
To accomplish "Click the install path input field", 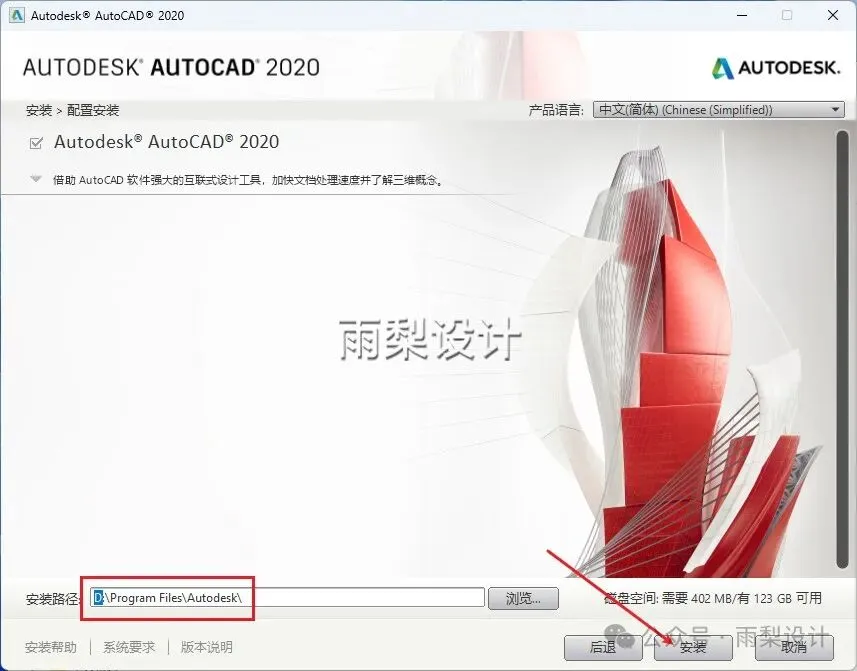I will [x=287, y=598].
